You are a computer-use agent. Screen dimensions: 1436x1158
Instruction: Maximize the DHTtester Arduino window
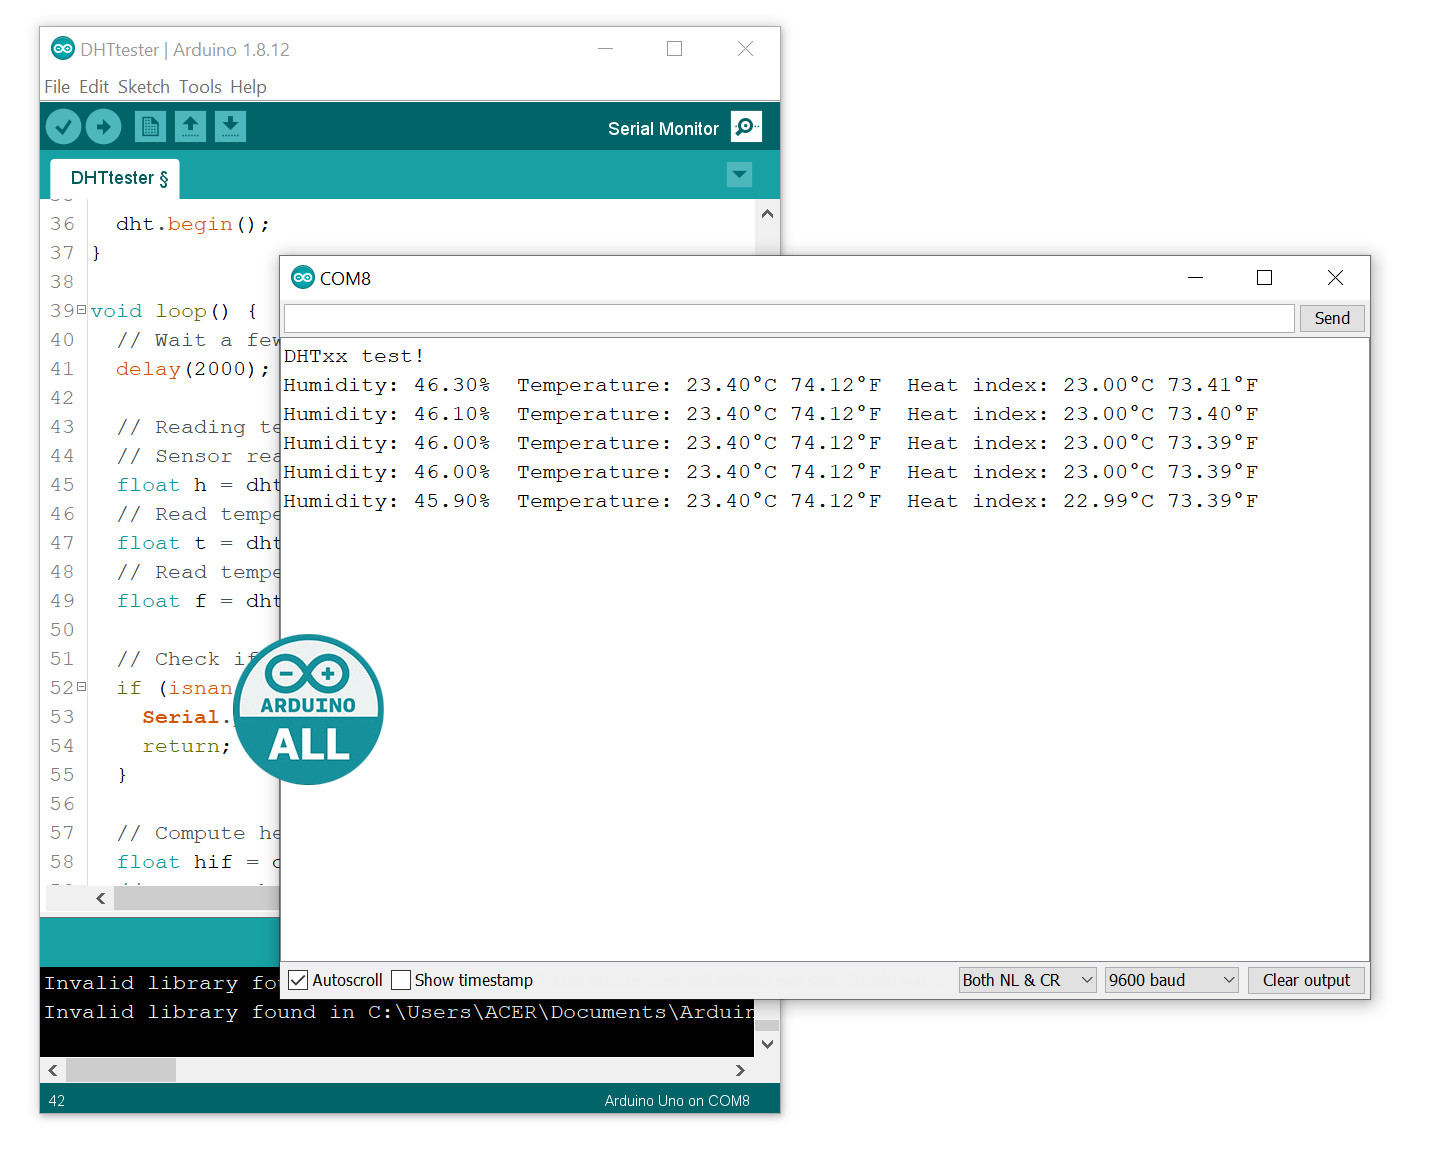pos(675,49)
